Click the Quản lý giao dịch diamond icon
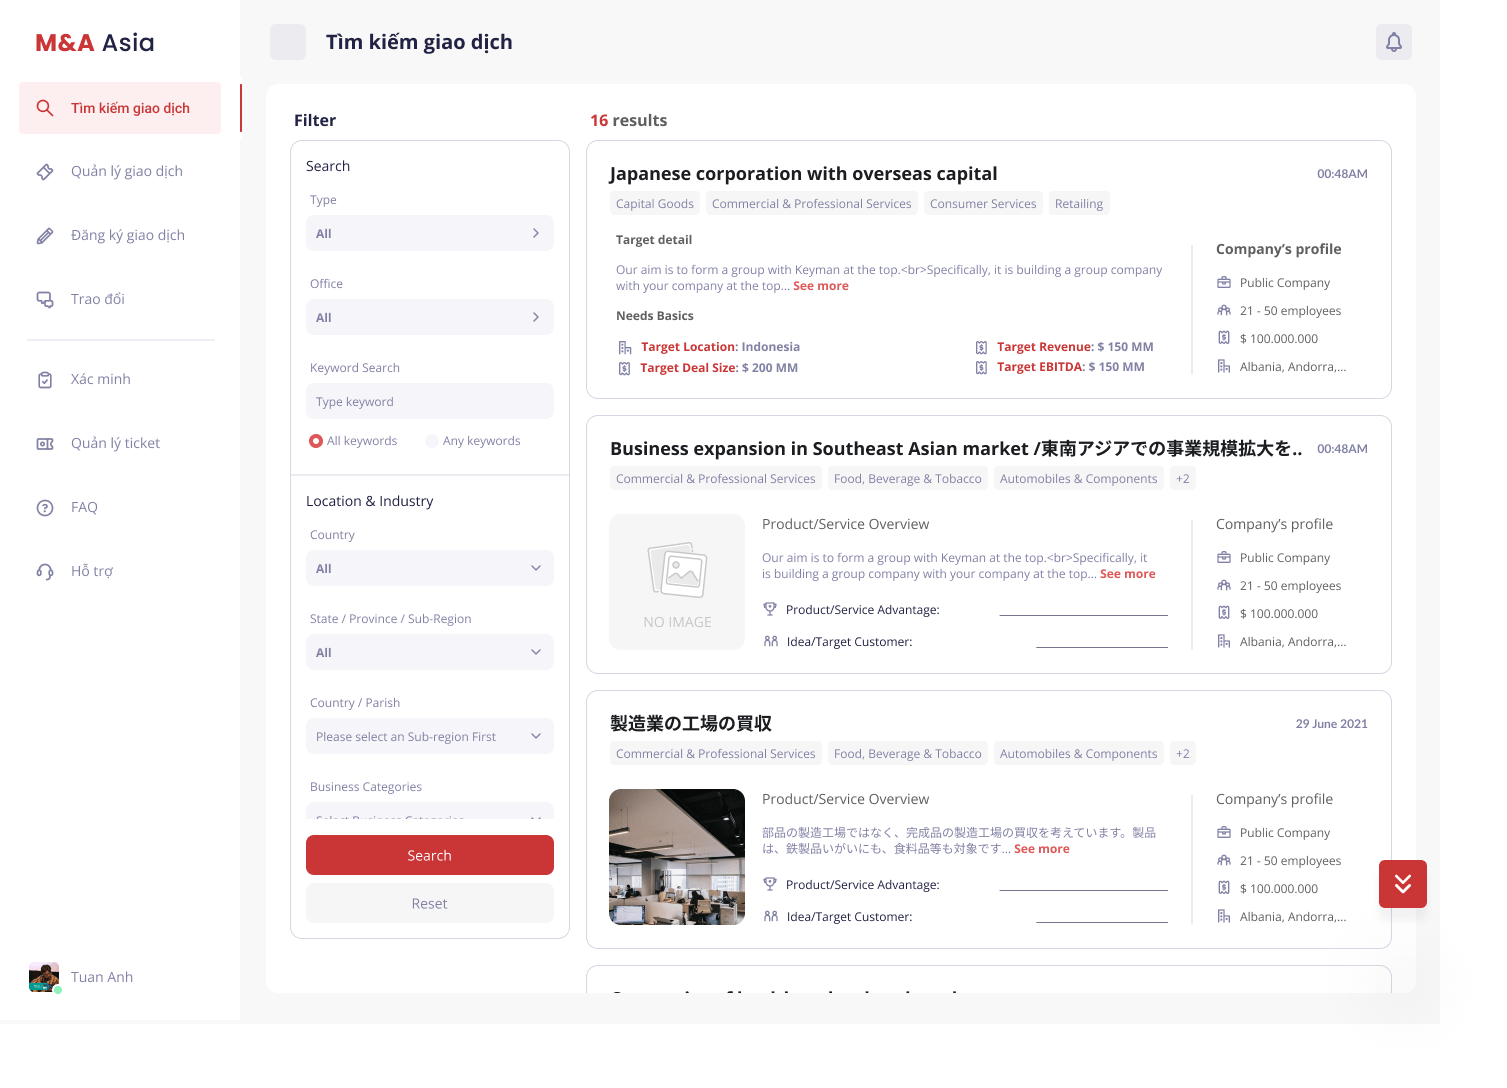The height and width of the screenshot is (1088, 1507). pyautogui.click(x=45, y=172)
